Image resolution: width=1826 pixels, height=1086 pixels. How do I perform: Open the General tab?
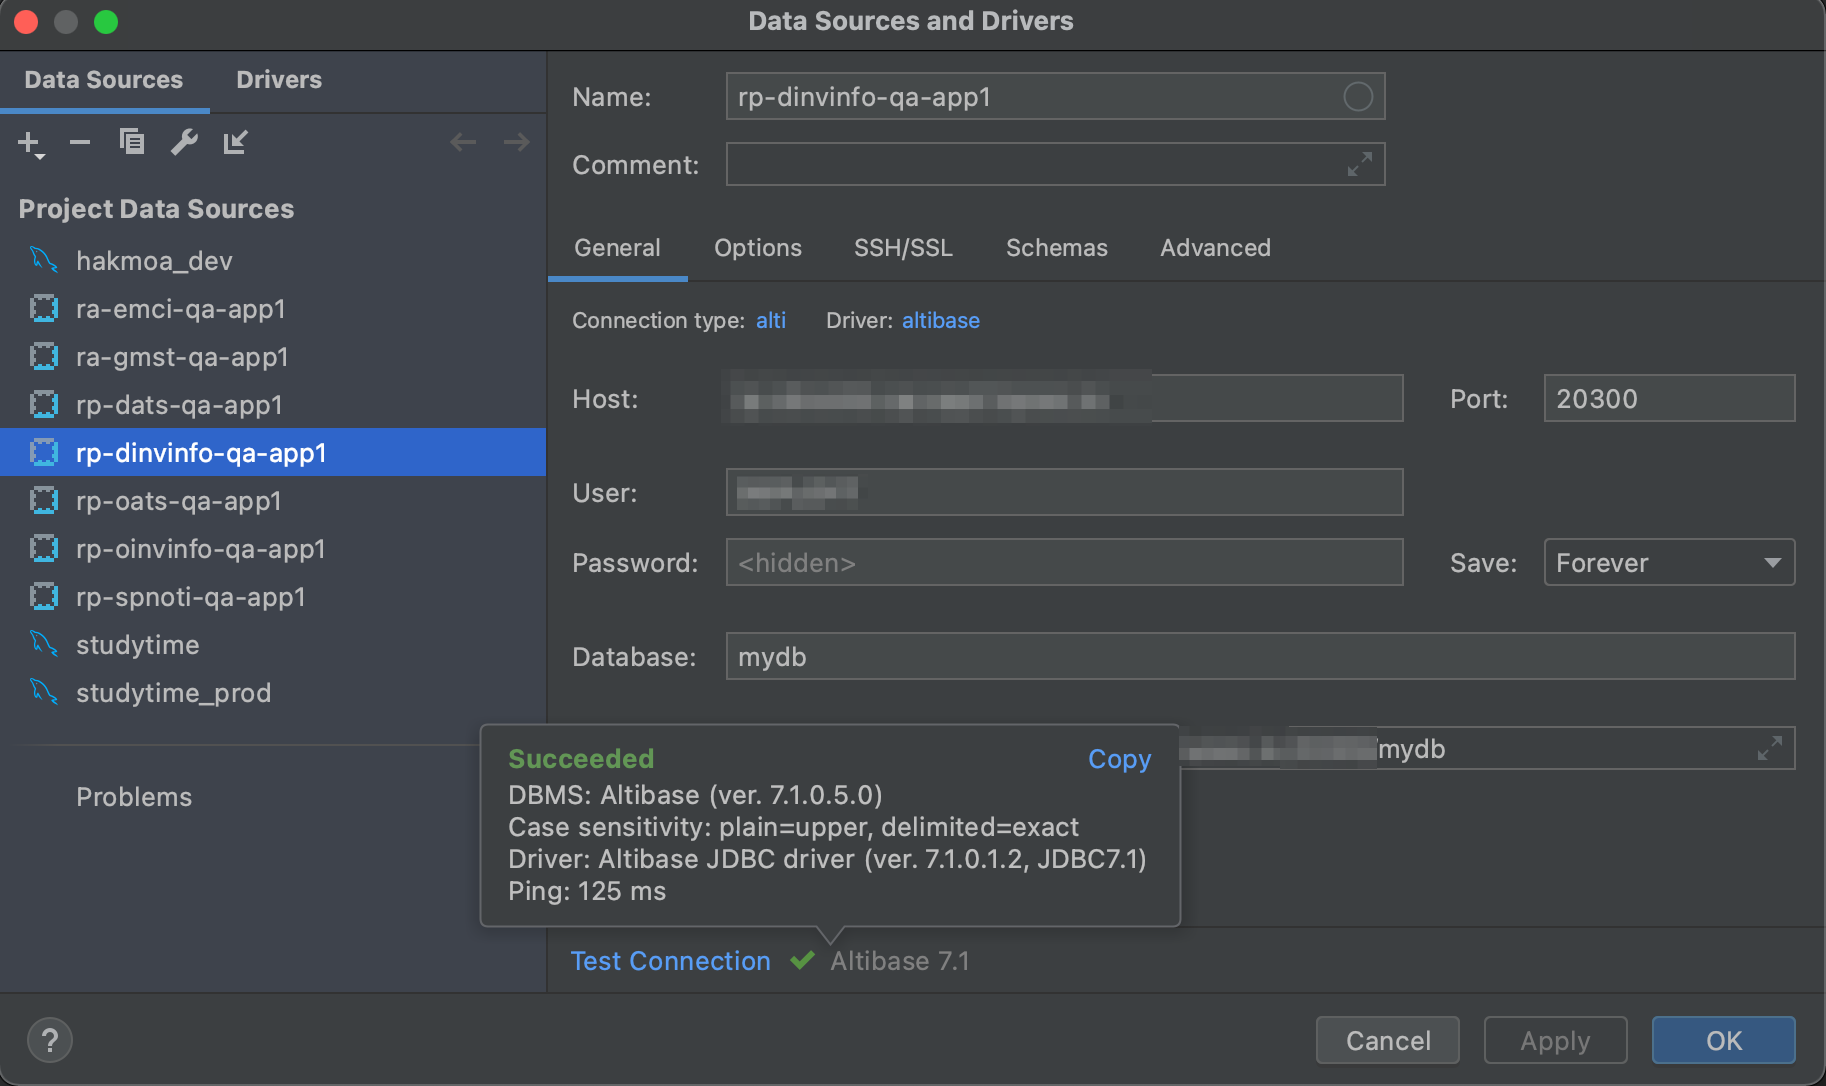[617, 248]
